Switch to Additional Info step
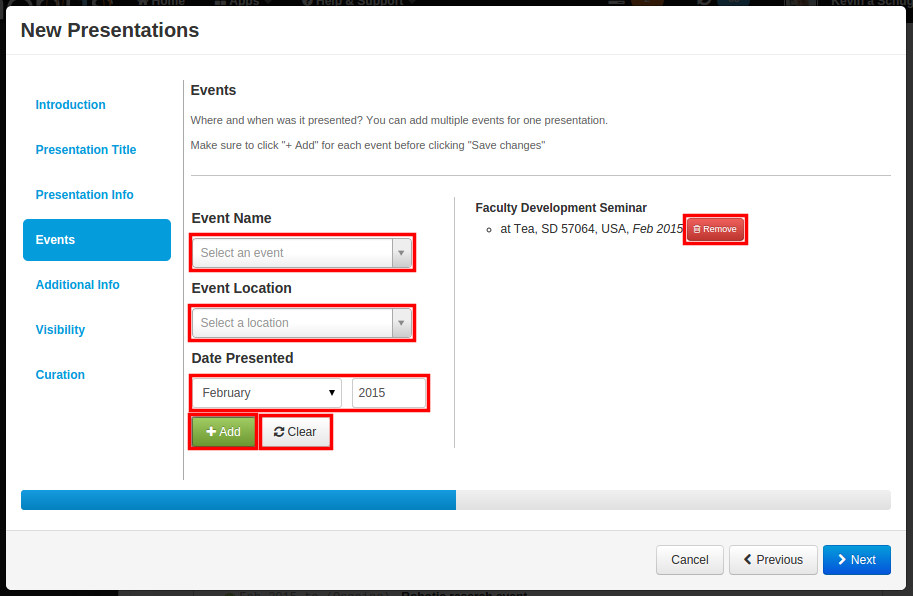This screenshot has width=913, height=596. point(77,285)
